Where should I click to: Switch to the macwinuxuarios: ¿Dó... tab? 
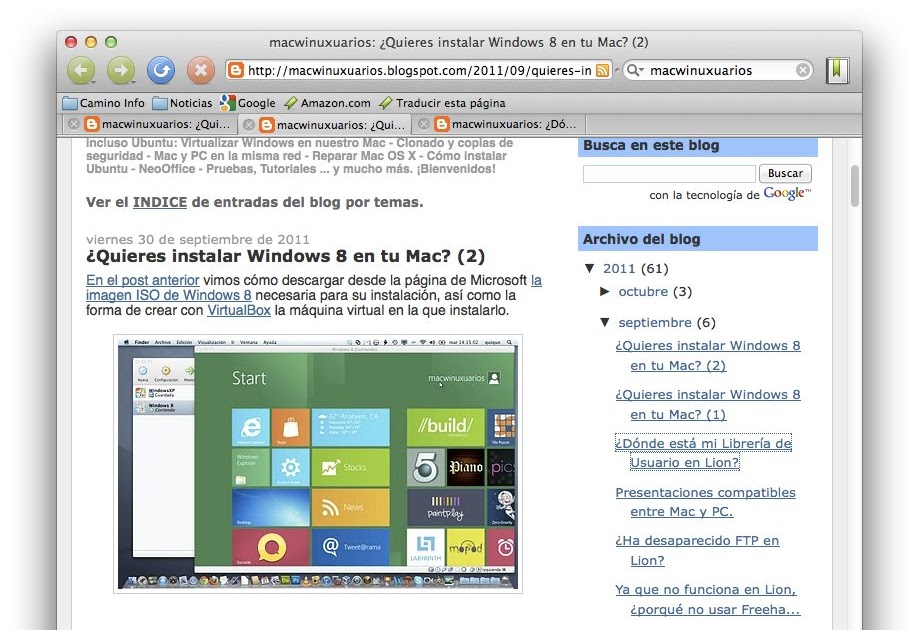coord(499,124)
